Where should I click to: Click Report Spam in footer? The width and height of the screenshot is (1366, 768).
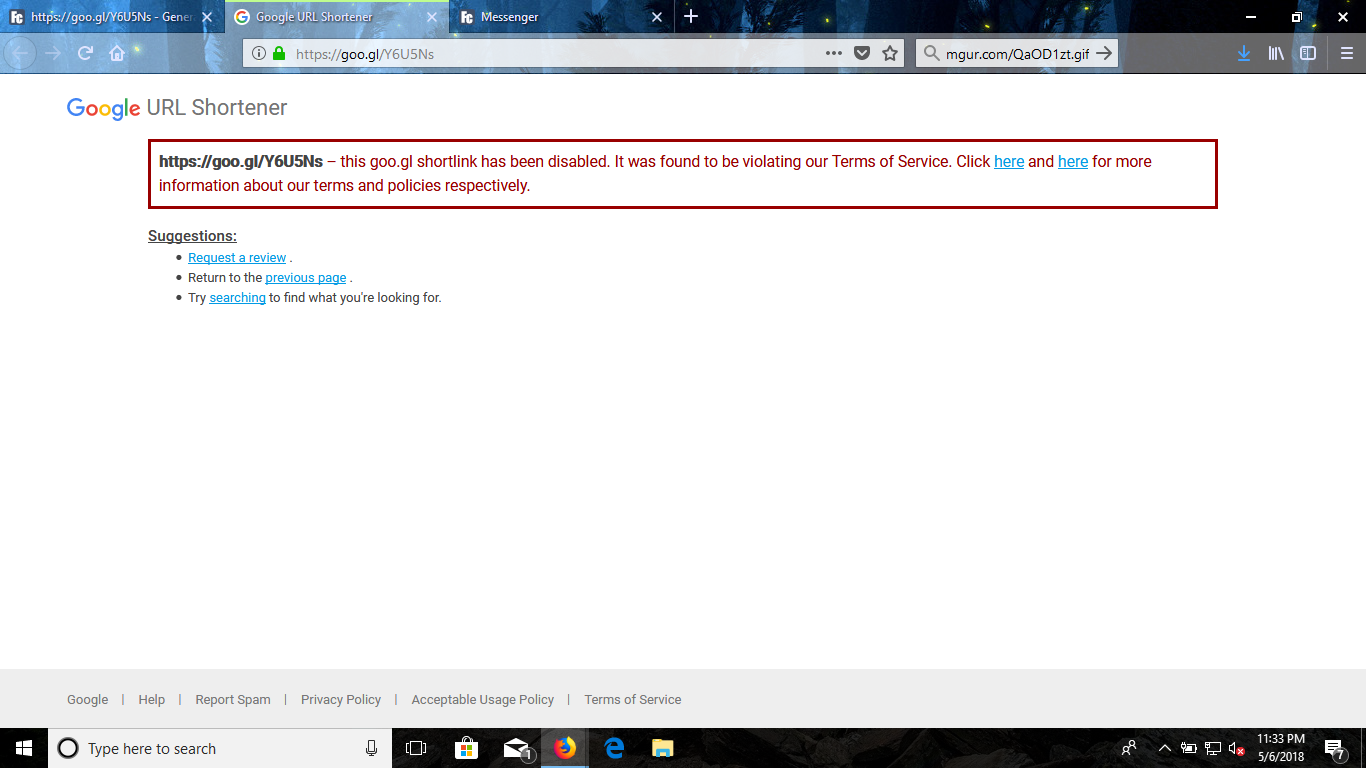tap(233, 700)
